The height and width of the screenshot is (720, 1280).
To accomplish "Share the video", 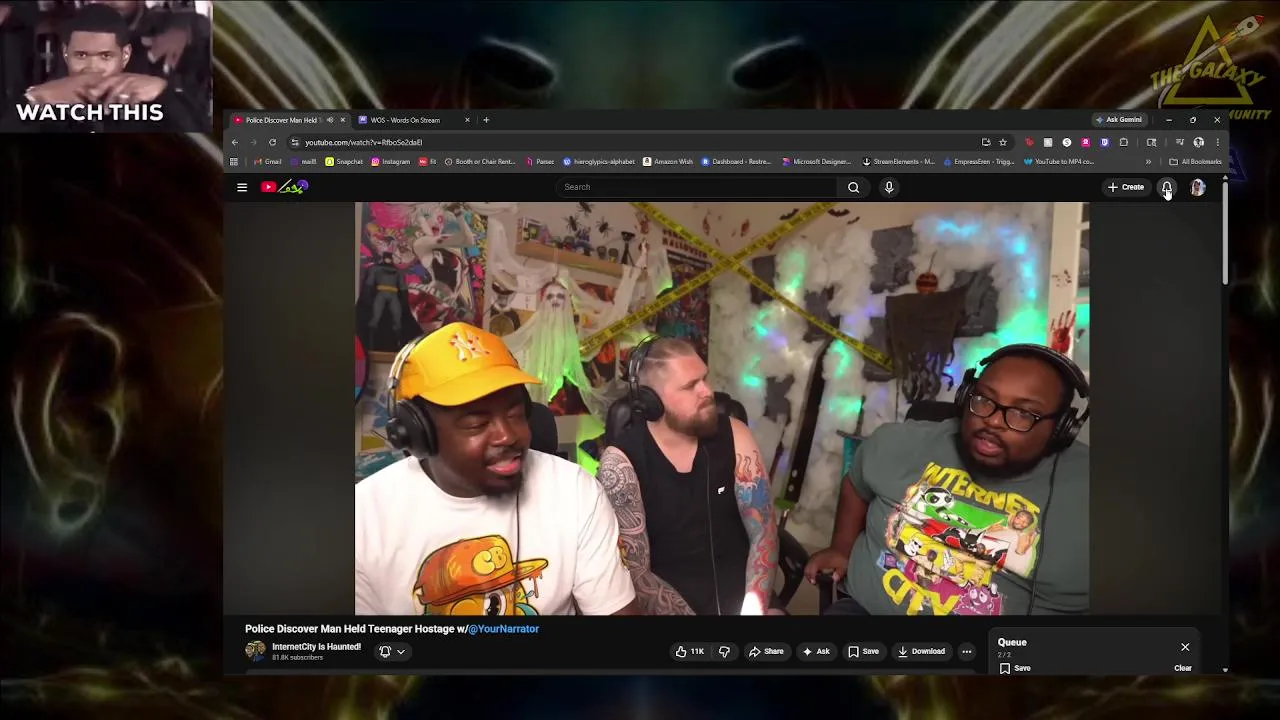I will (766, 651).
